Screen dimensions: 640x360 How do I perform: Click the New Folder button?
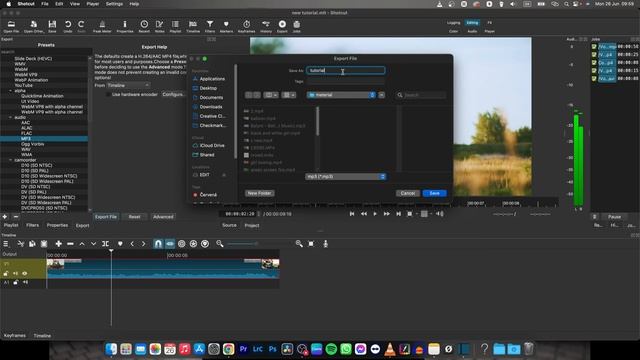[260, 193]
